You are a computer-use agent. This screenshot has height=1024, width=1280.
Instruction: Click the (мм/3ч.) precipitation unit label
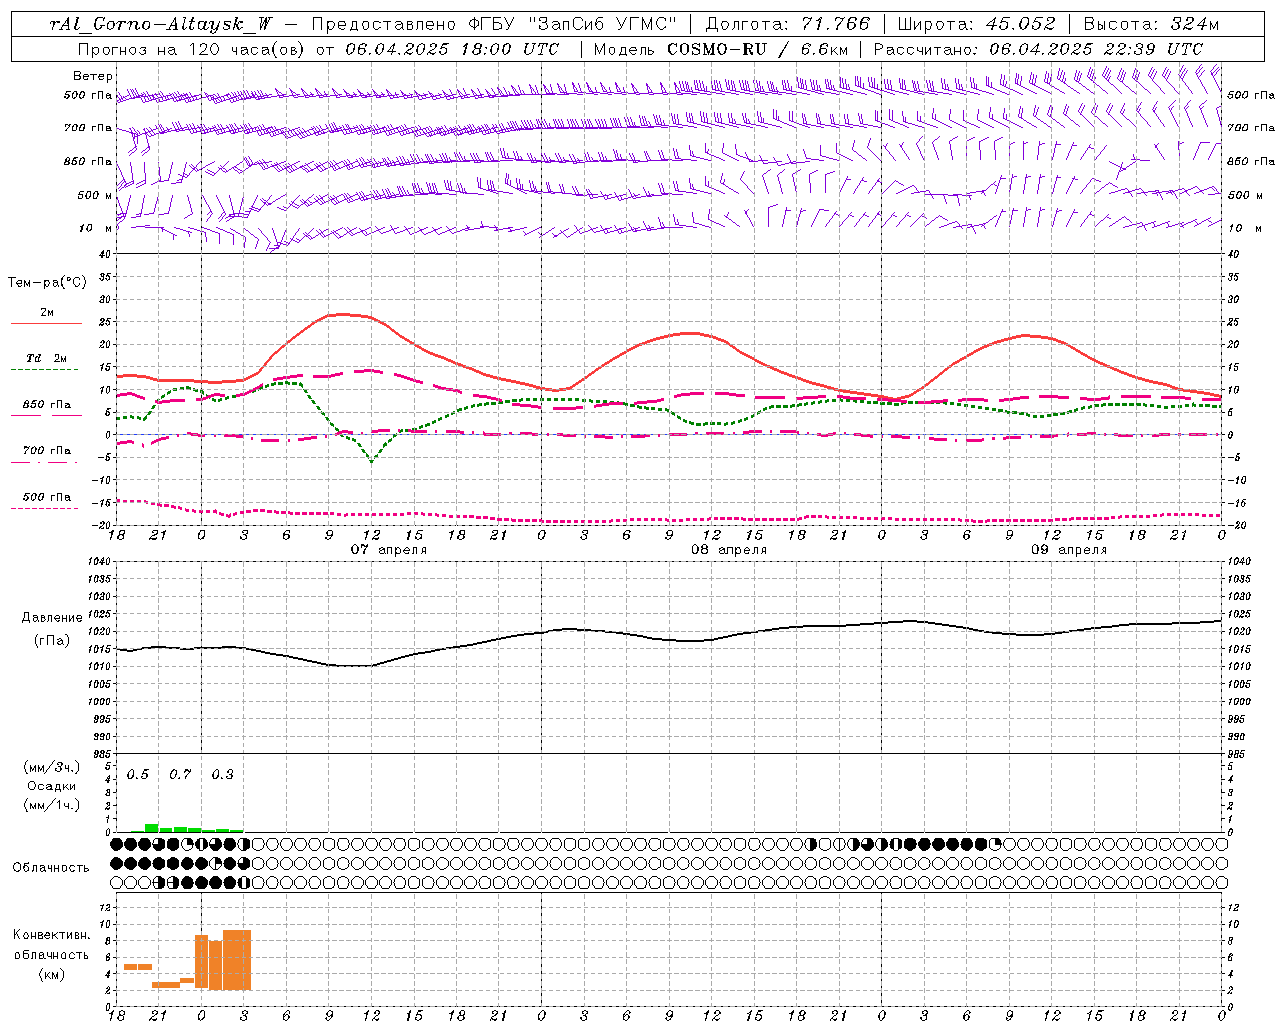pyautogui.click(x=52, y=767)
